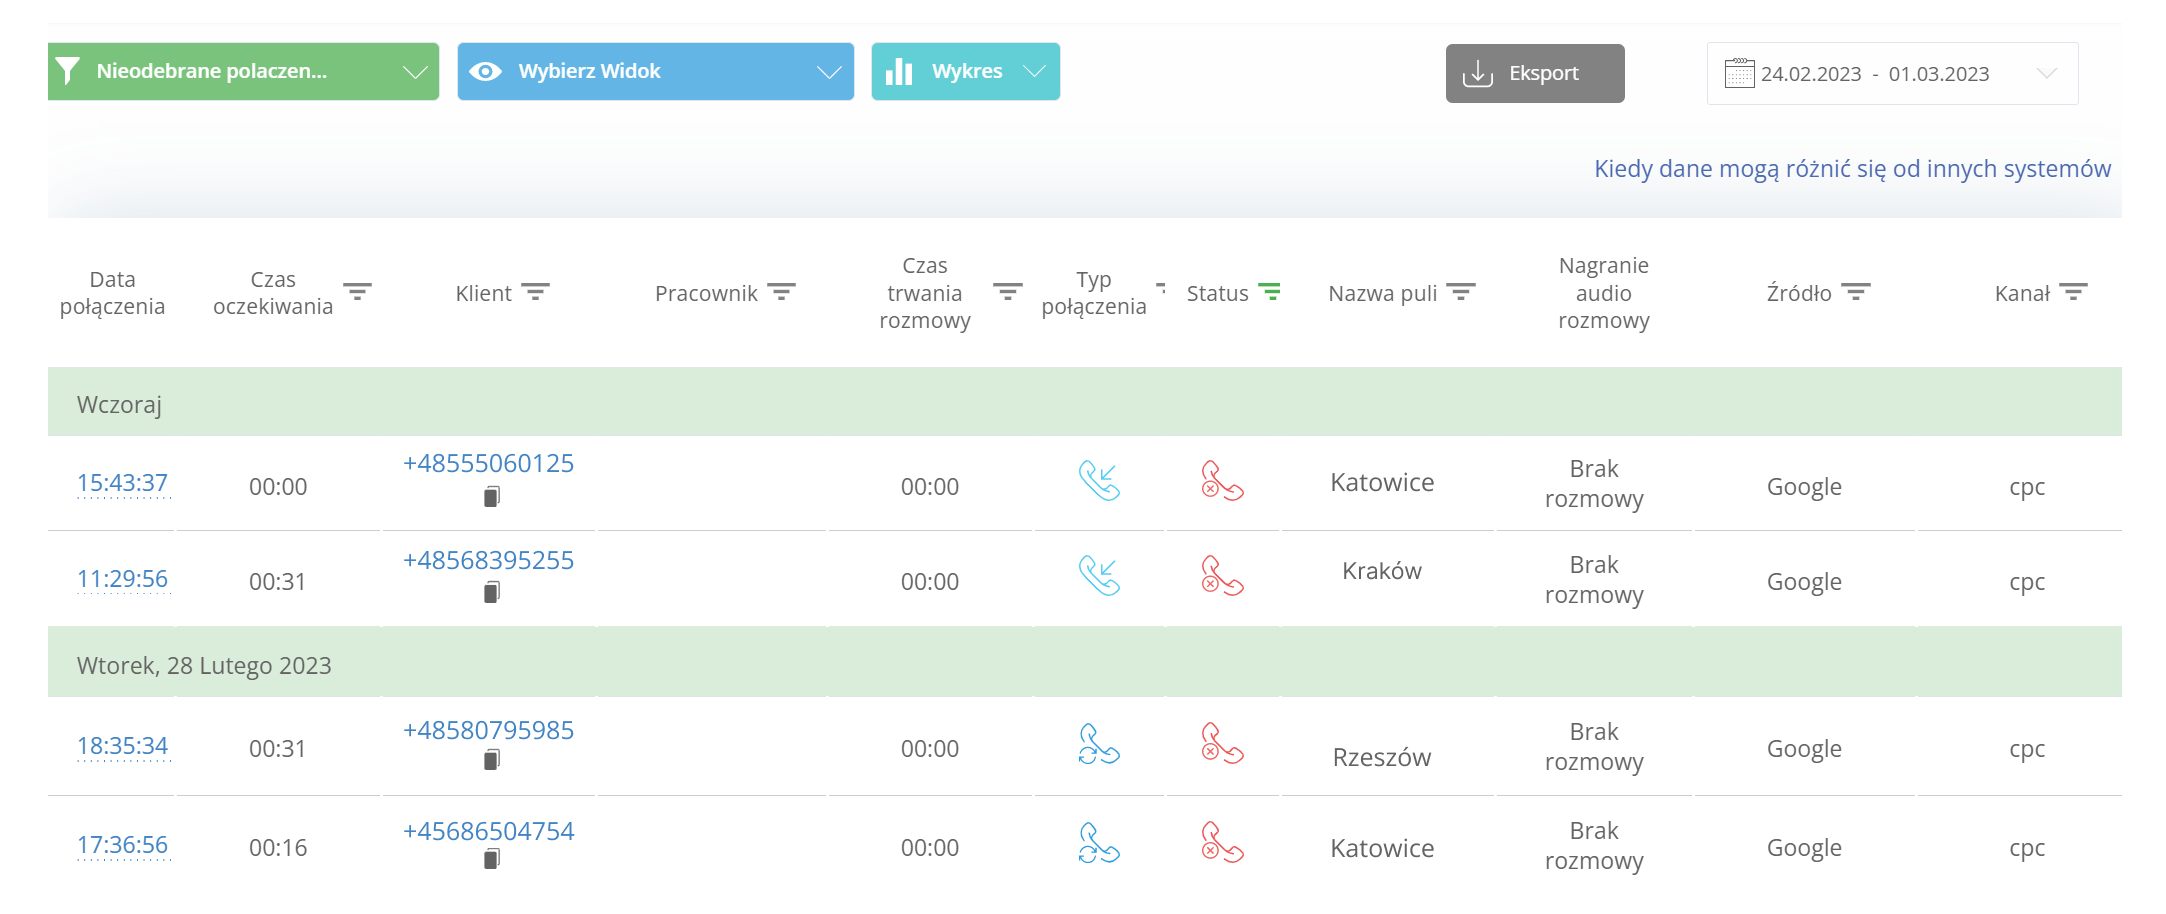Click Katowice pool in 17:36:56 row
Viewport: 2166px width, 914px height.
[x=1382, y=849]
